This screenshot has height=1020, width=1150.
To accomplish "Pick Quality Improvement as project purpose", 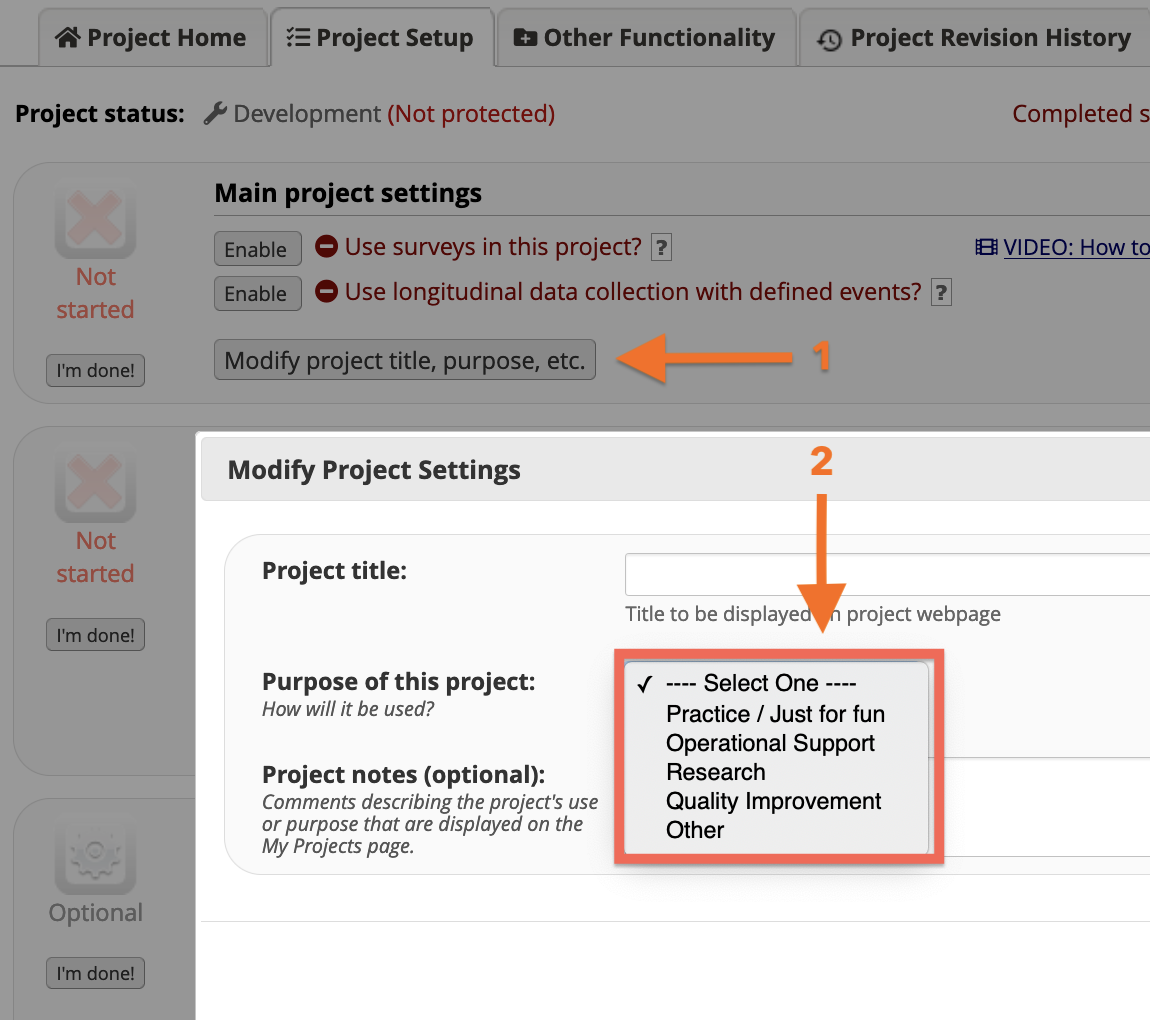I will pyautogui.click(x=773, y=801).
